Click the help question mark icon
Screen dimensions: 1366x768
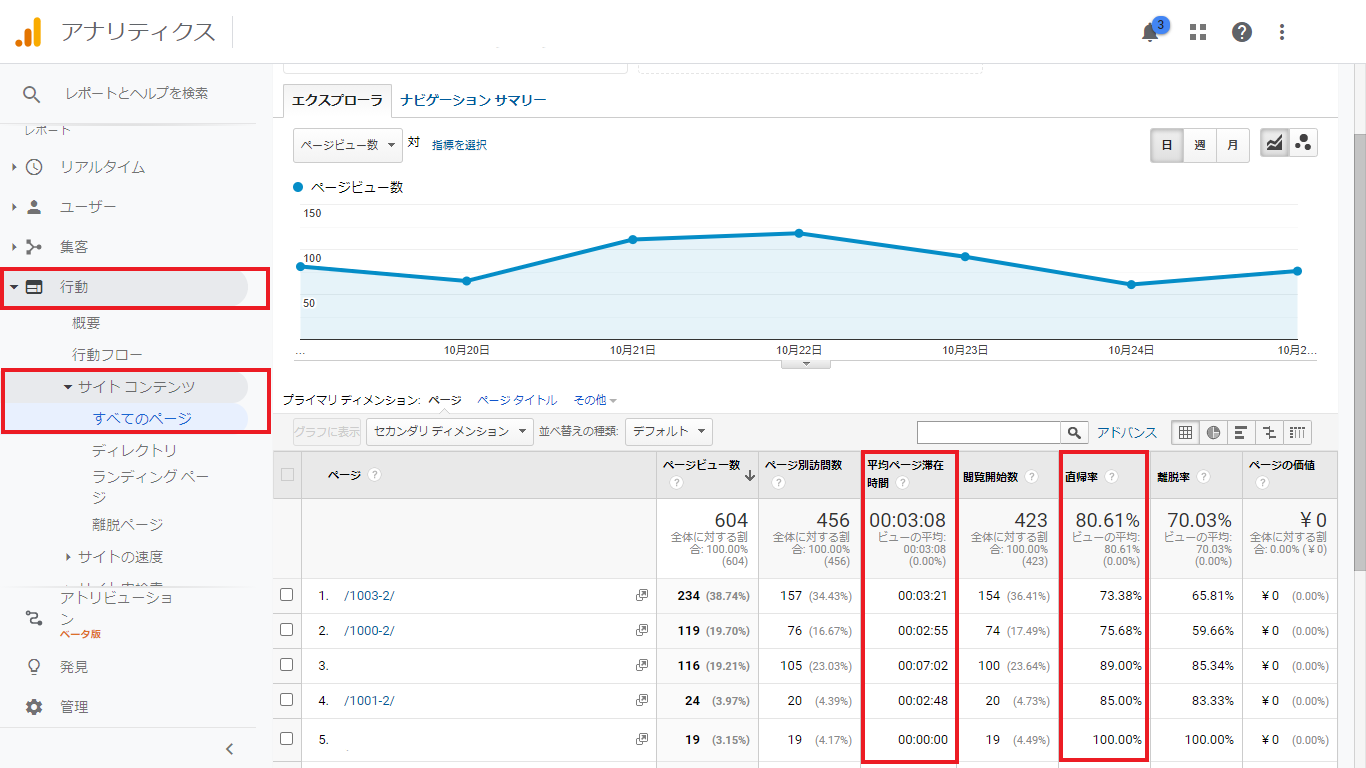[x=1241, y=32]
